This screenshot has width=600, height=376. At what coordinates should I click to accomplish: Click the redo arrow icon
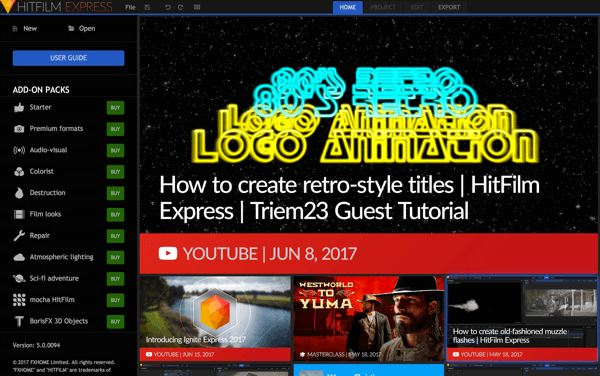pyautogui.click(x=180, y=7)
